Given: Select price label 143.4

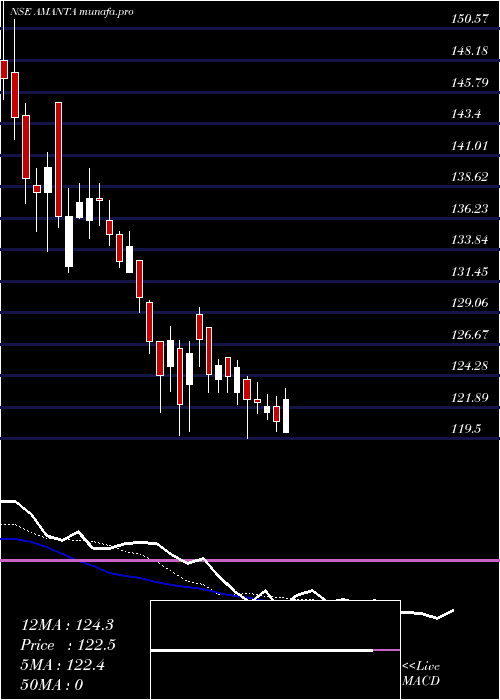Looking at the screenshot, I should pyautogui.click(x=467, y=114).
